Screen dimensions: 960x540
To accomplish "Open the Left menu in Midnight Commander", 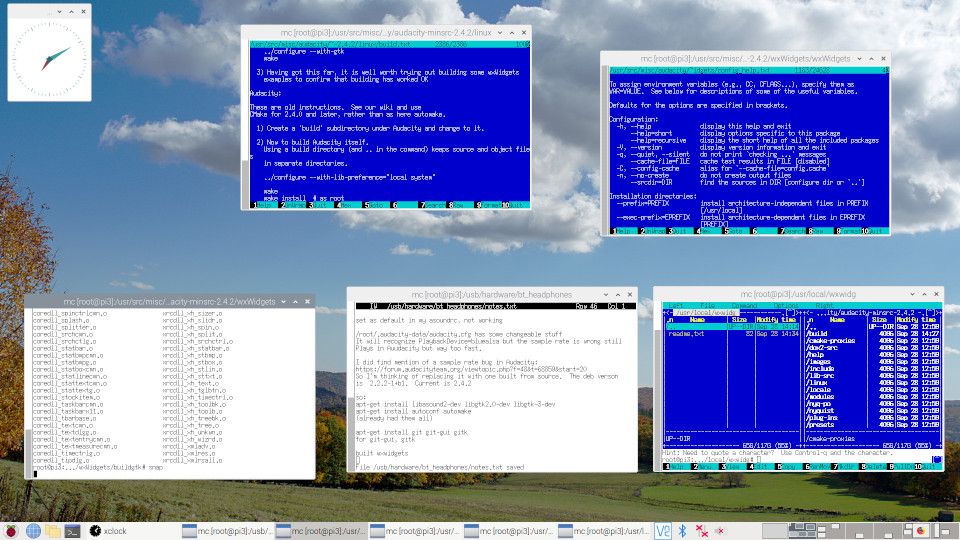I will pyautogui.click(x=676, y=306).
